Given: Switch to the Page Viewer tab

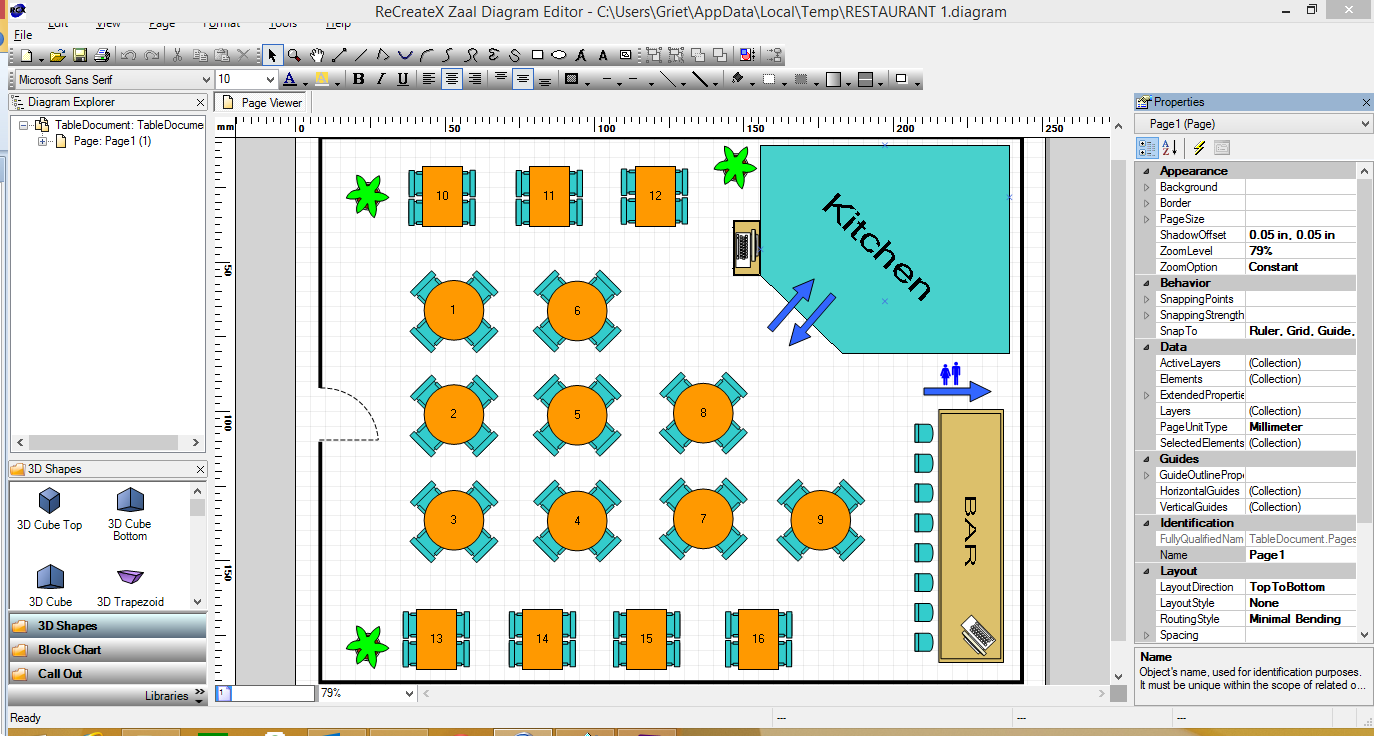Looking at the screenshot, I should 262,102.
